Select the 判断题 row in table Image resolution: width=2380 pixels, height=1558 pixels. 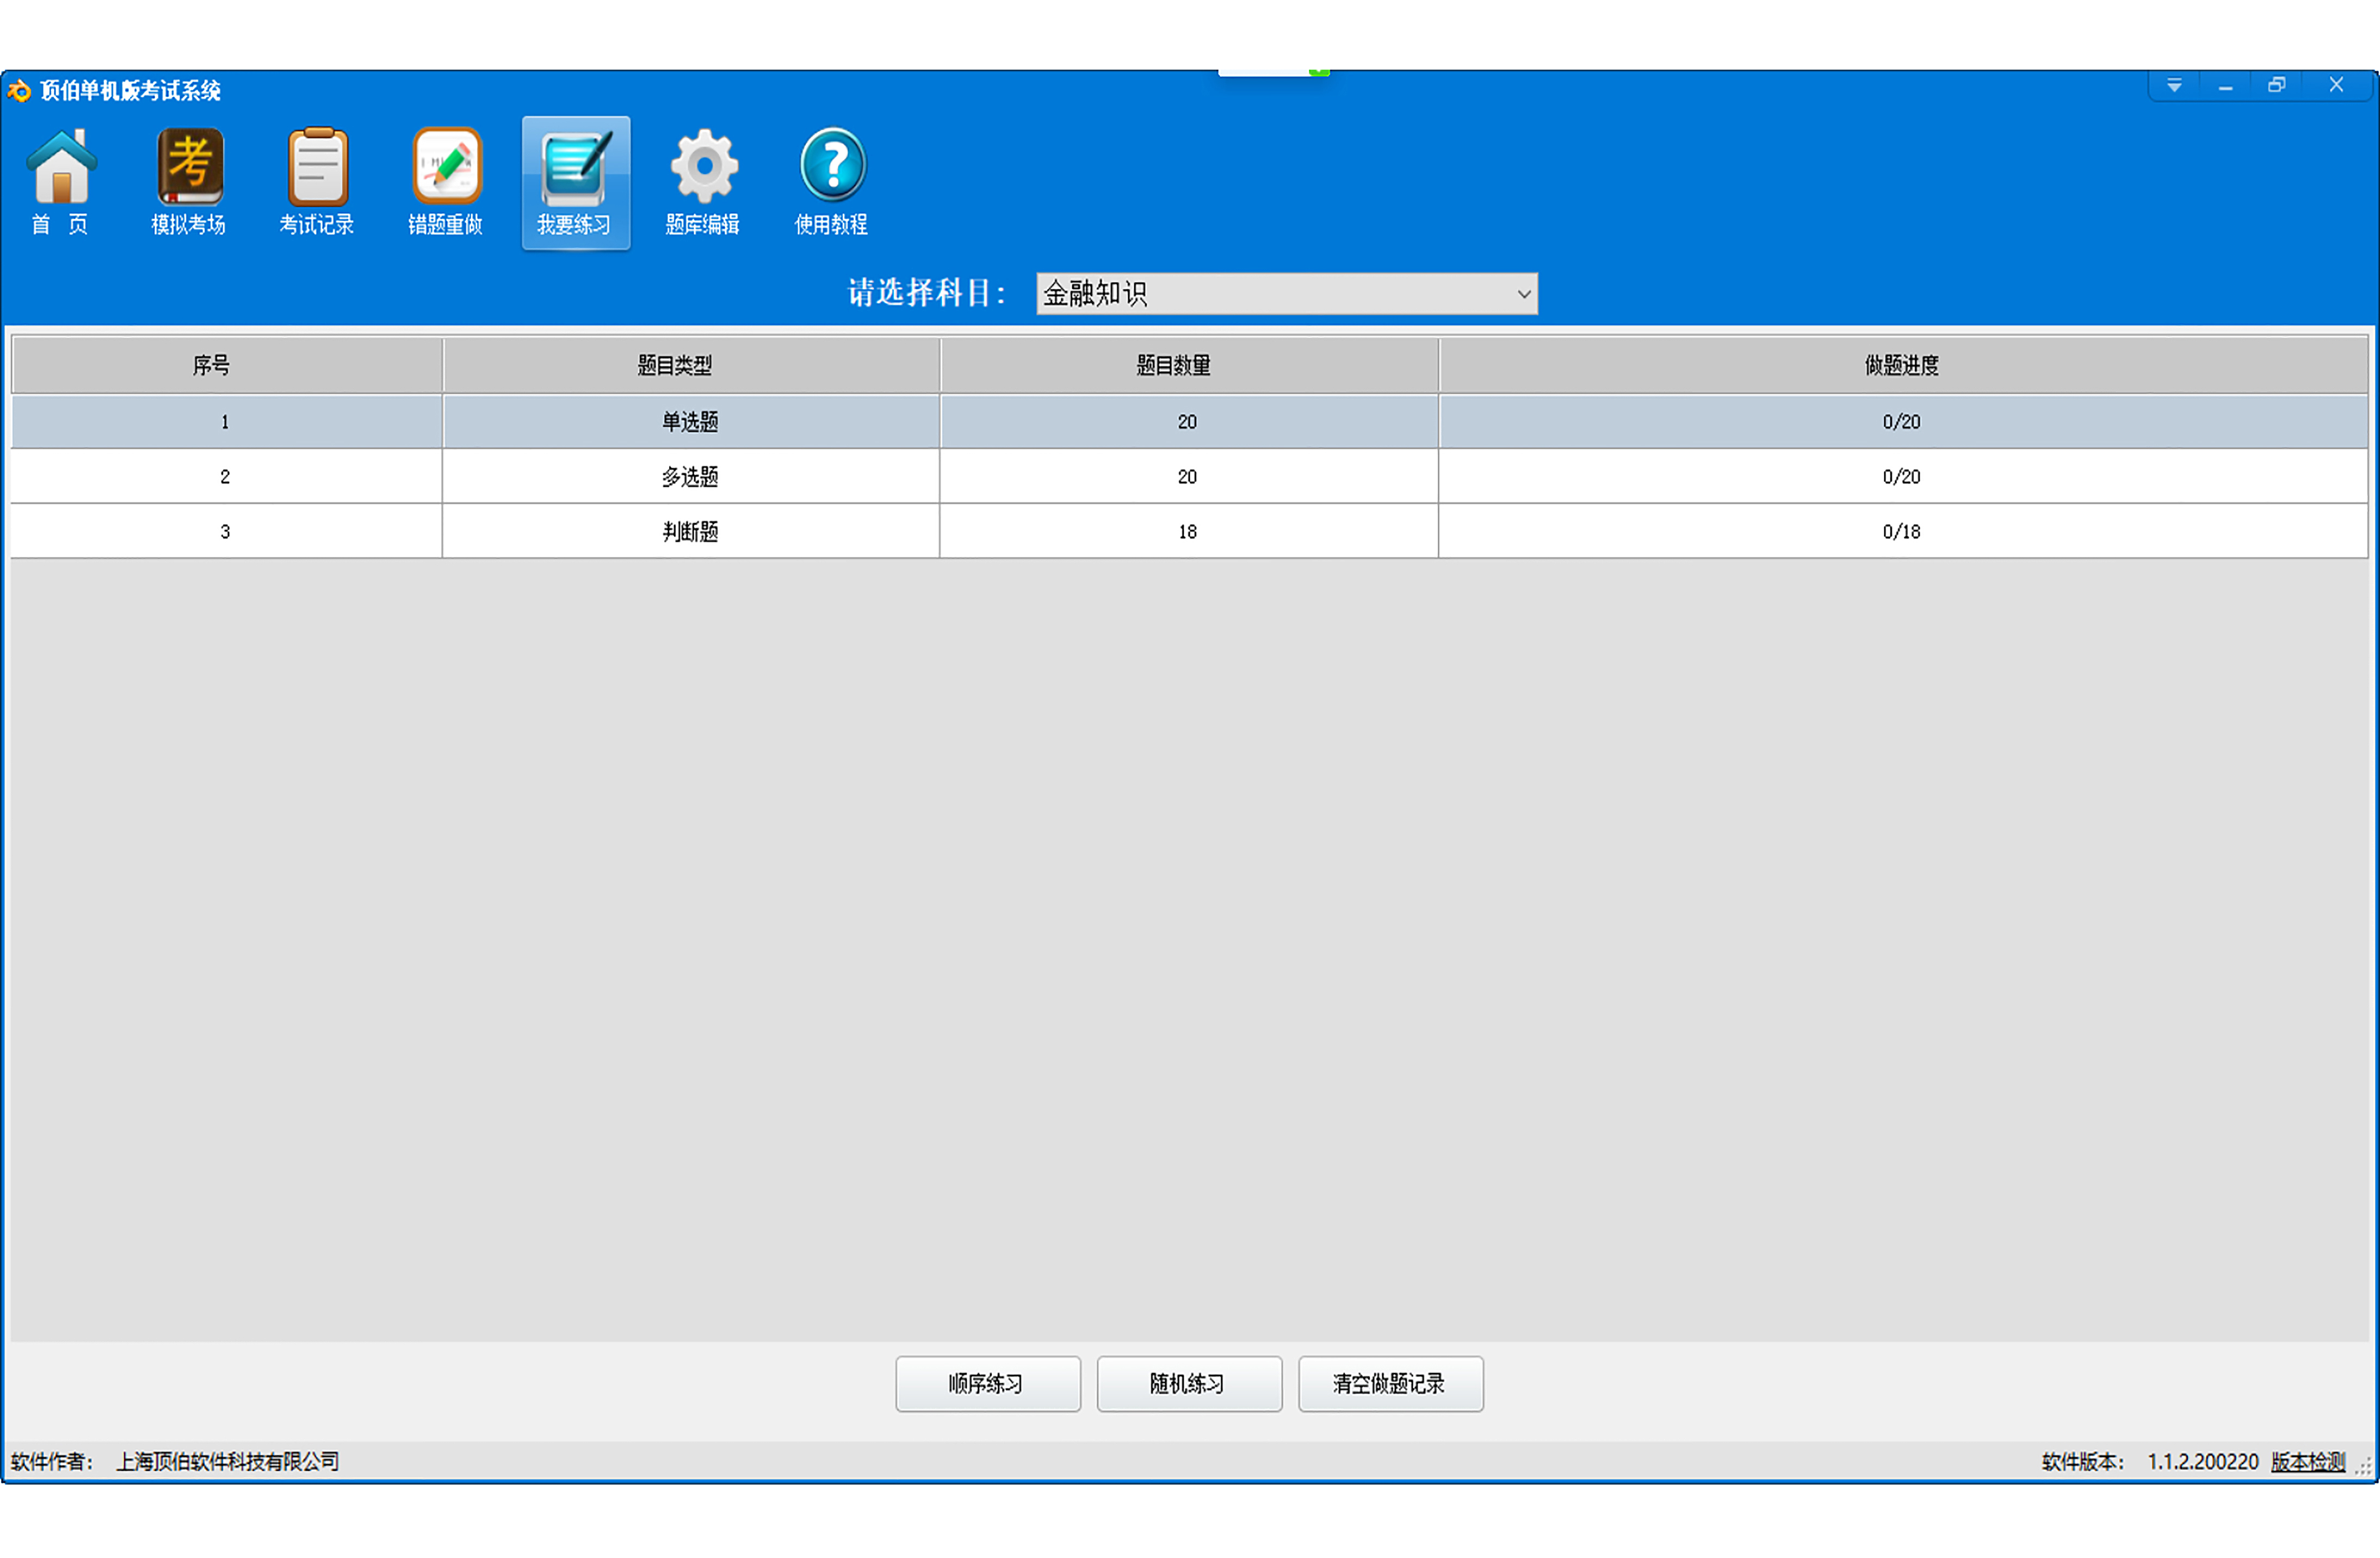[x=690, y=532]
